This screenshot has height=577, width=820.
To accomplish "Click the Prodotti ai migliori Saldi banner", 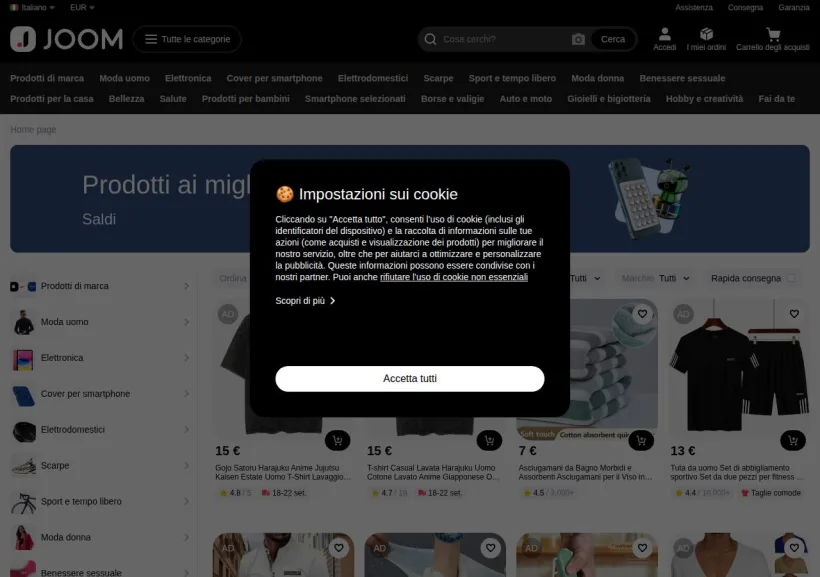I will (x=410, y=199).
